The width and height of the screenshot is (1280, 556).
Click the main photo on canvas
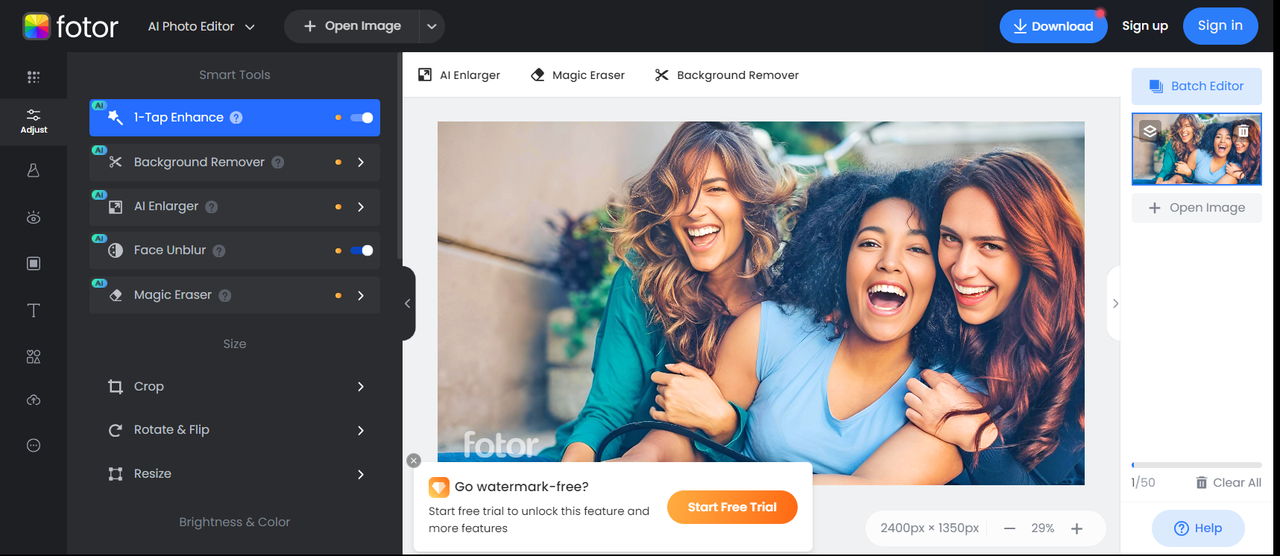click(x=761, y=303)
